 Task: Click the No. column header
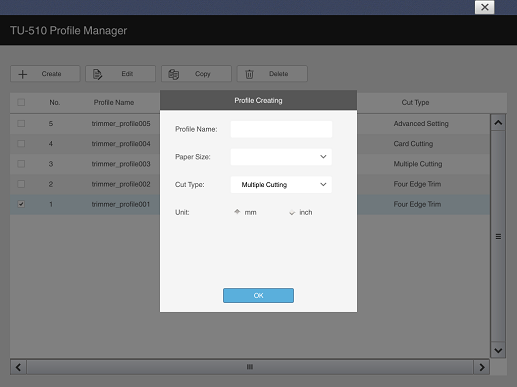(x=55, y=102)
